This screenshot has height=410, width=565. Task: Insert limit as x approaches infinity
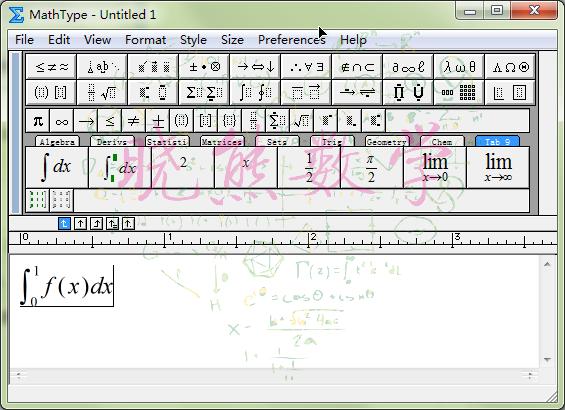[x=498, y=167]
